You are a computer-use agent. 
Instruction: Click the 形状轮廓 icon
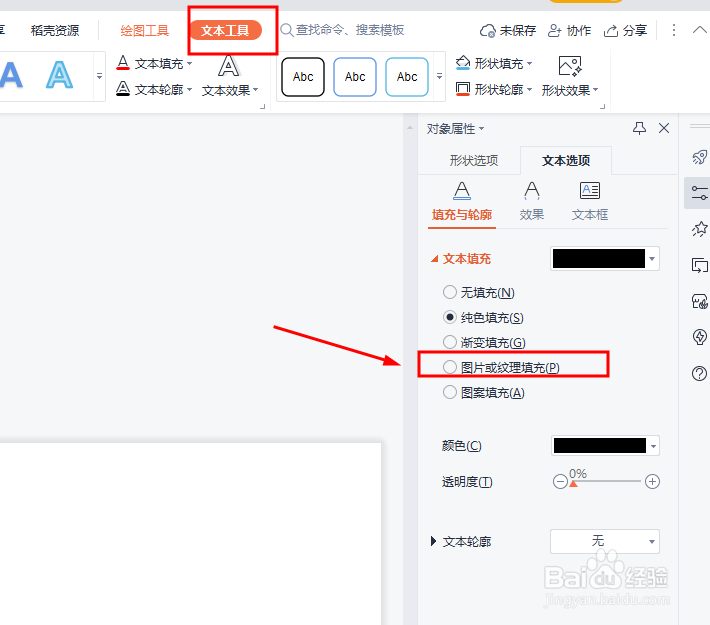(x=463, y=88)
